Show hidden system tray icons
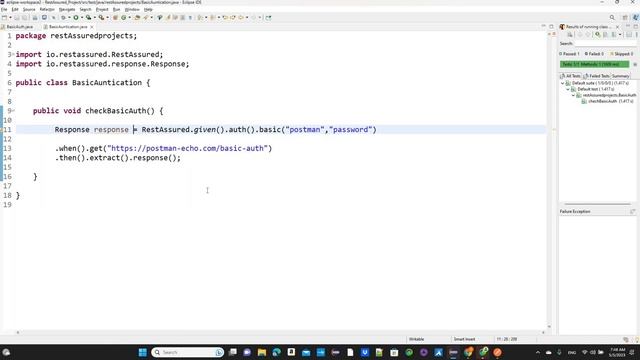640x360 pixels. [538, 352]
